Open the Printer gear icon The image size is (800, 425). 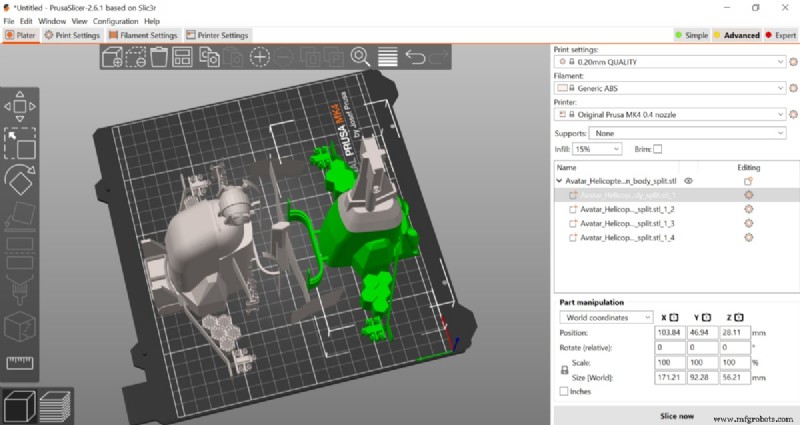793,114
